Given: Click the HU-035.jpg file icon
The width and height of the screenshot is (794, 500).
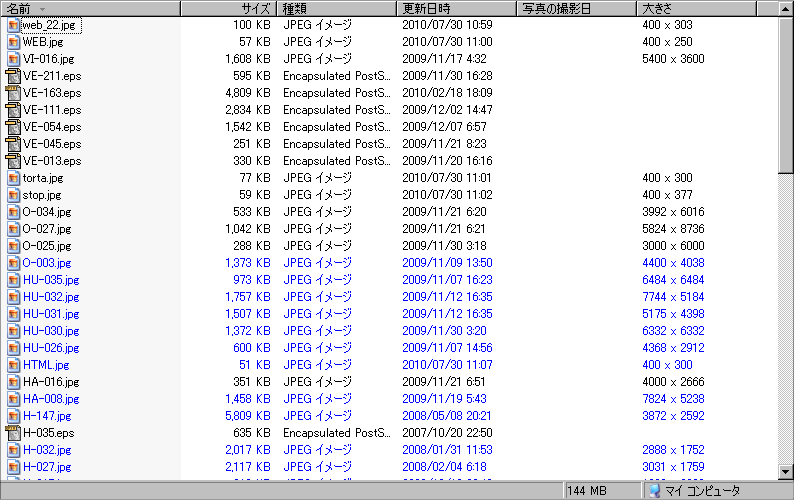Looking at the screenshot, I should (x=14, y=280).
